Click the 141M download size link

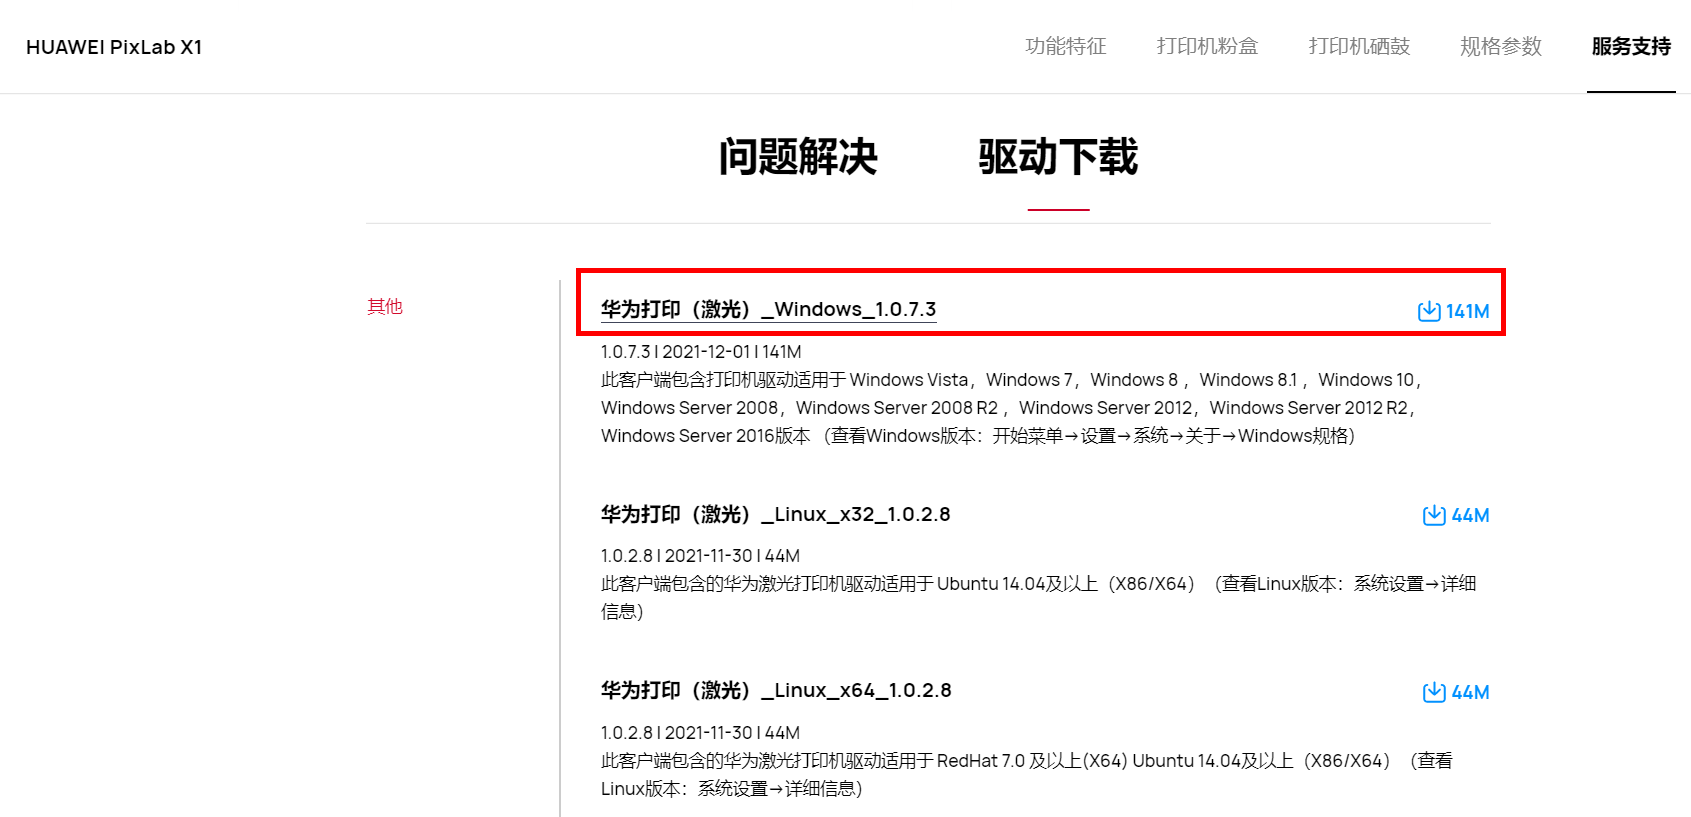1467,311
